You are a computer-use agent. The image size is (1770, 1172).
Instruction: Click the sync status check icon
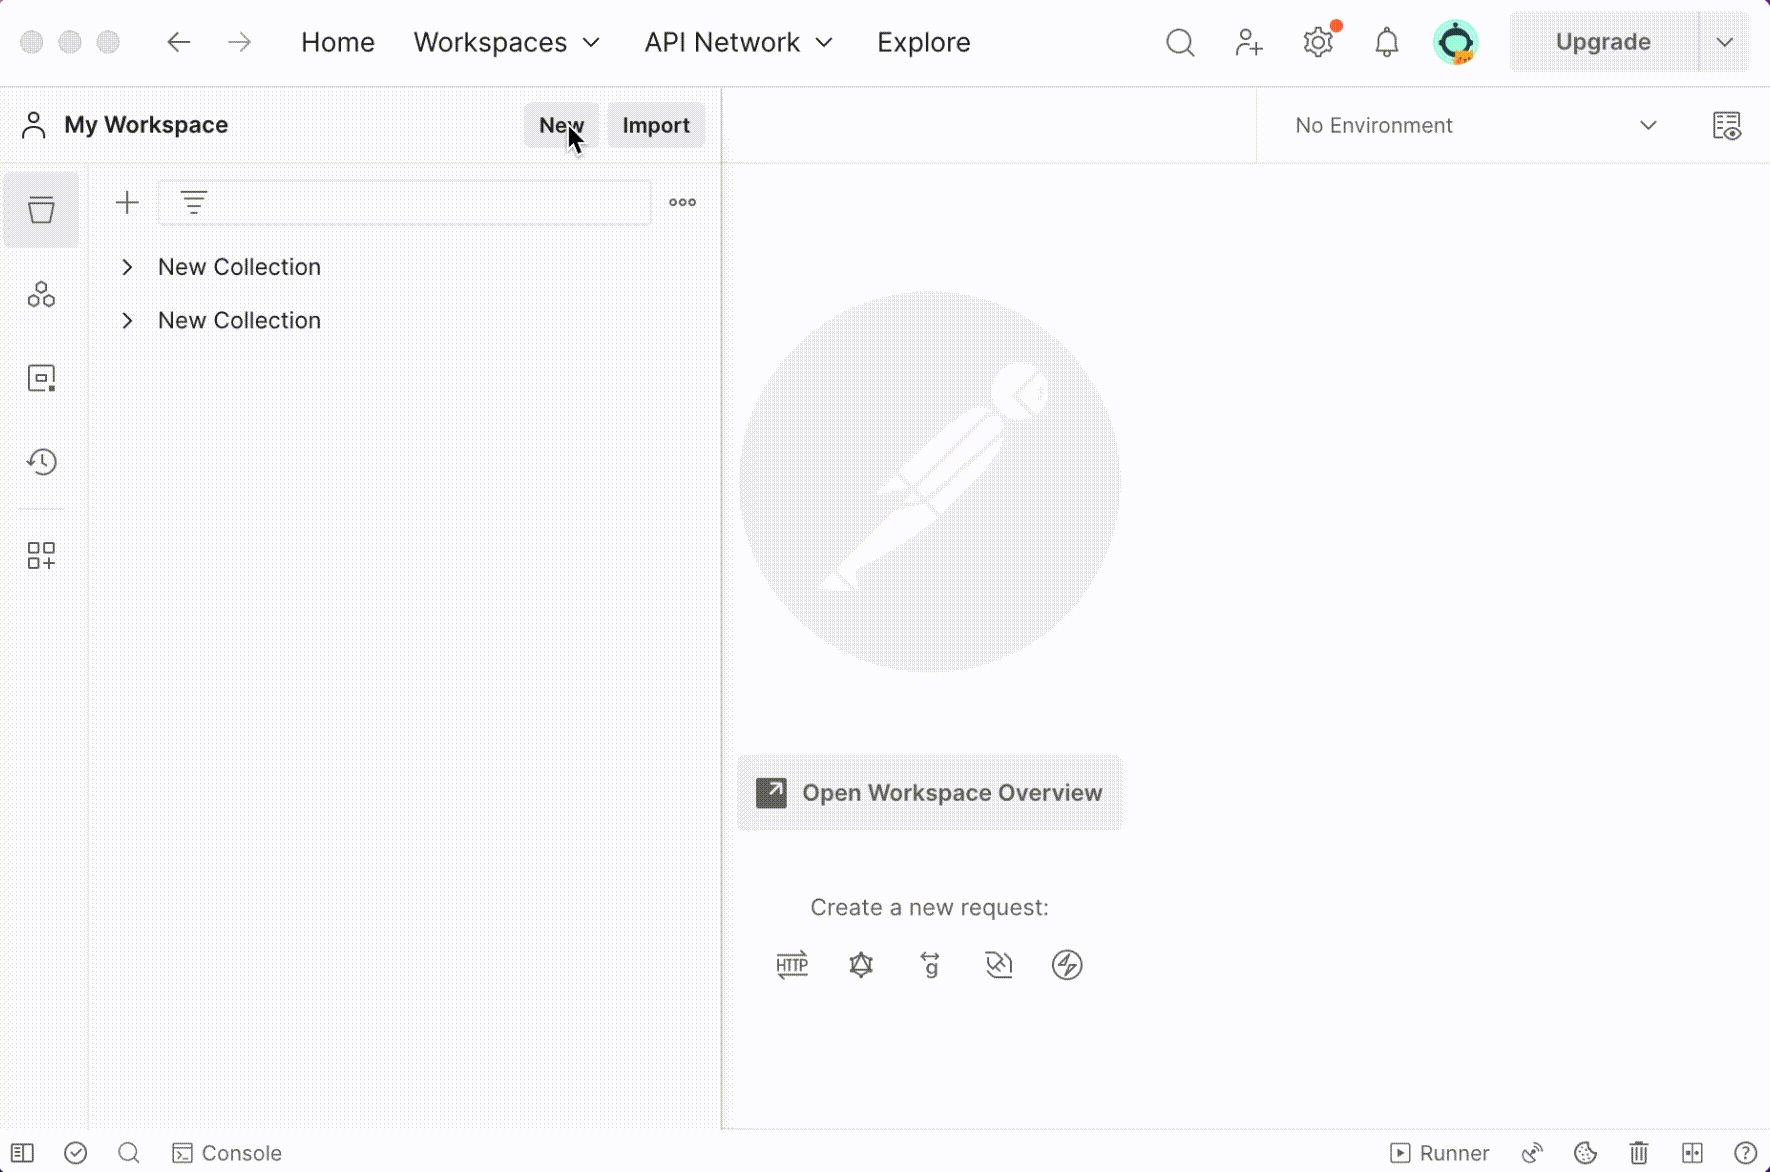(x=76, y=1153)
